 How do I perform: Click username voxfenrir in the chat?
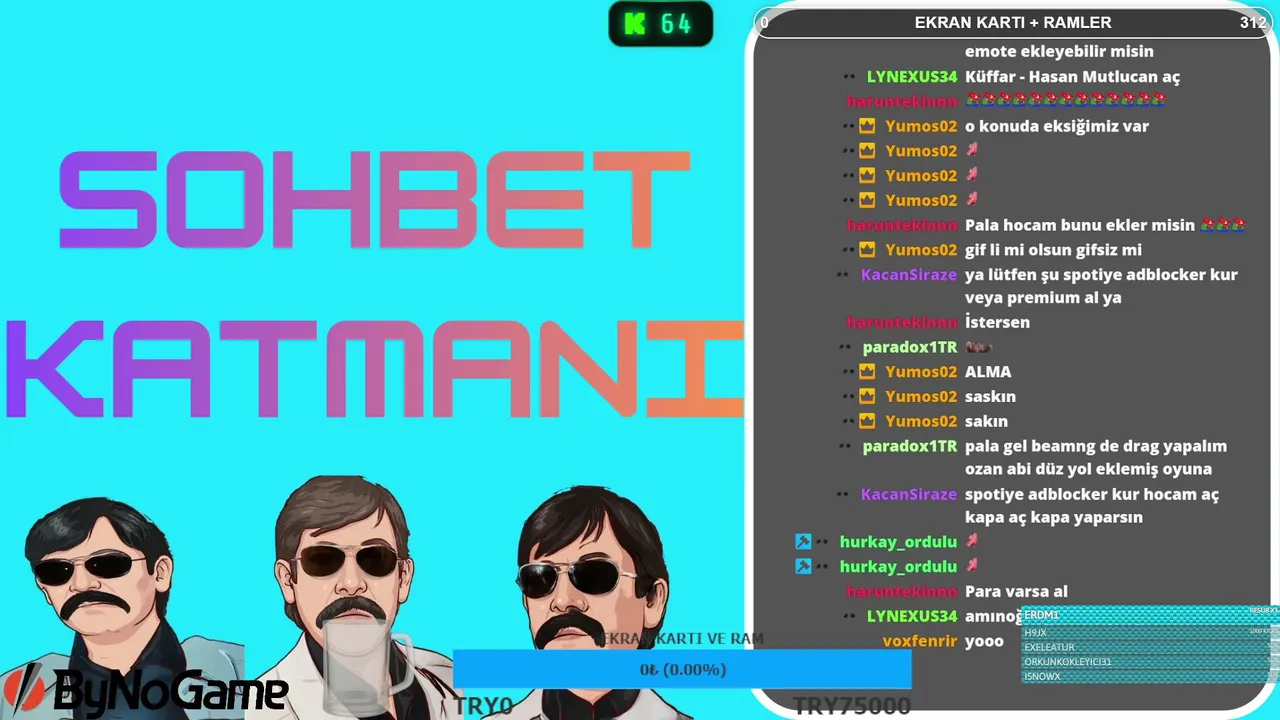[x=920, y=641]
